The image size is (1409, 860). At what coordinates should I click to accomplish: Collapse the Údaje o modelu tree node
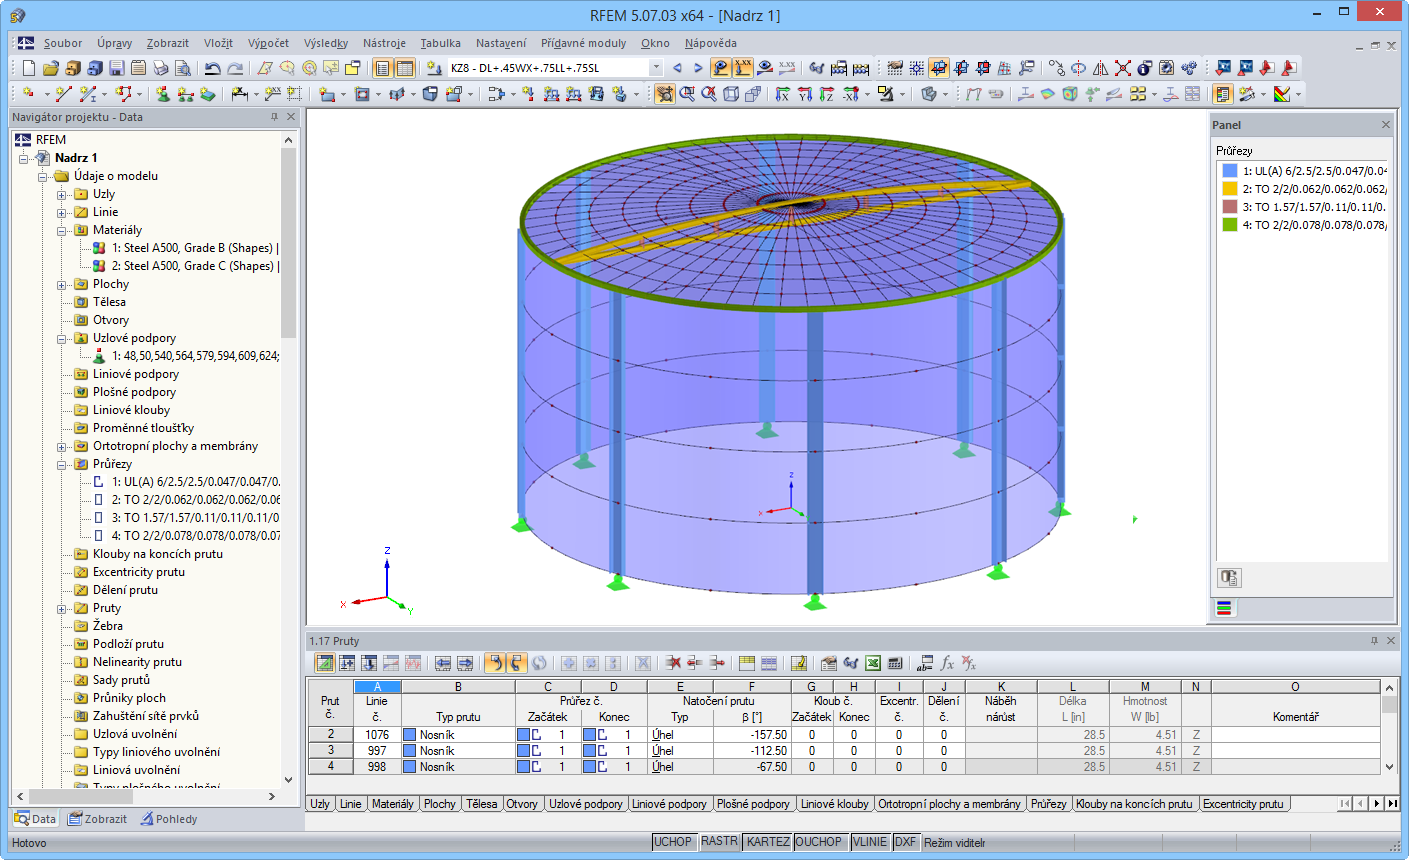tap(40, 175)
